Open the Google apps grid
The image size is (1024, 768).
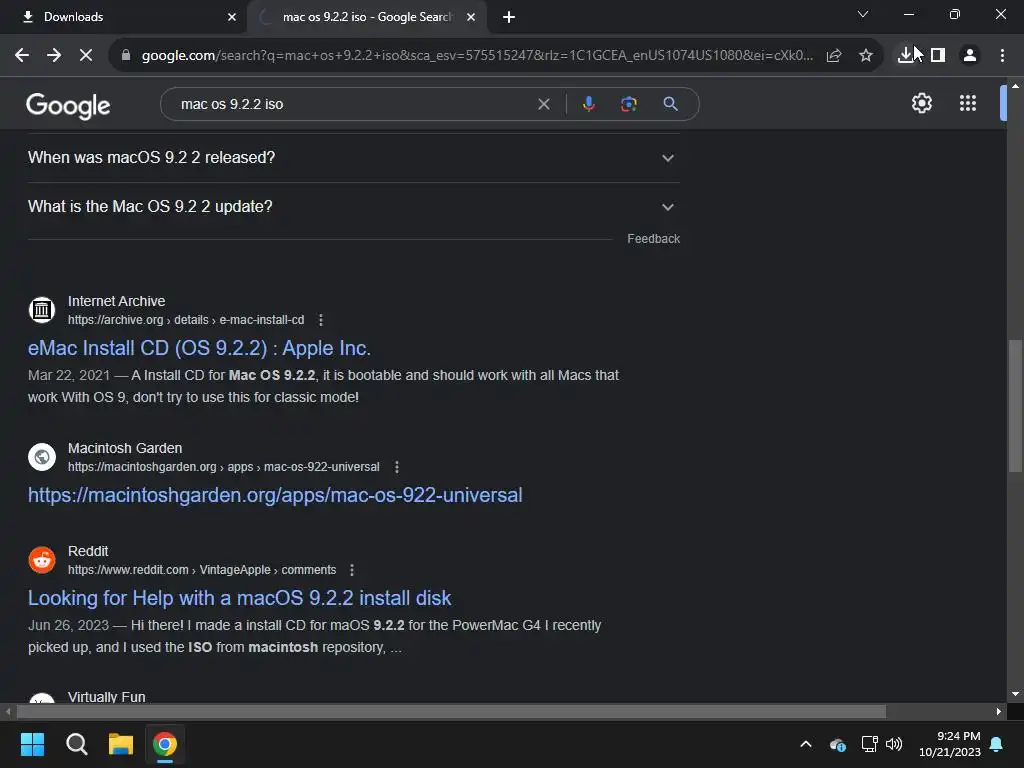pos(968,103)
